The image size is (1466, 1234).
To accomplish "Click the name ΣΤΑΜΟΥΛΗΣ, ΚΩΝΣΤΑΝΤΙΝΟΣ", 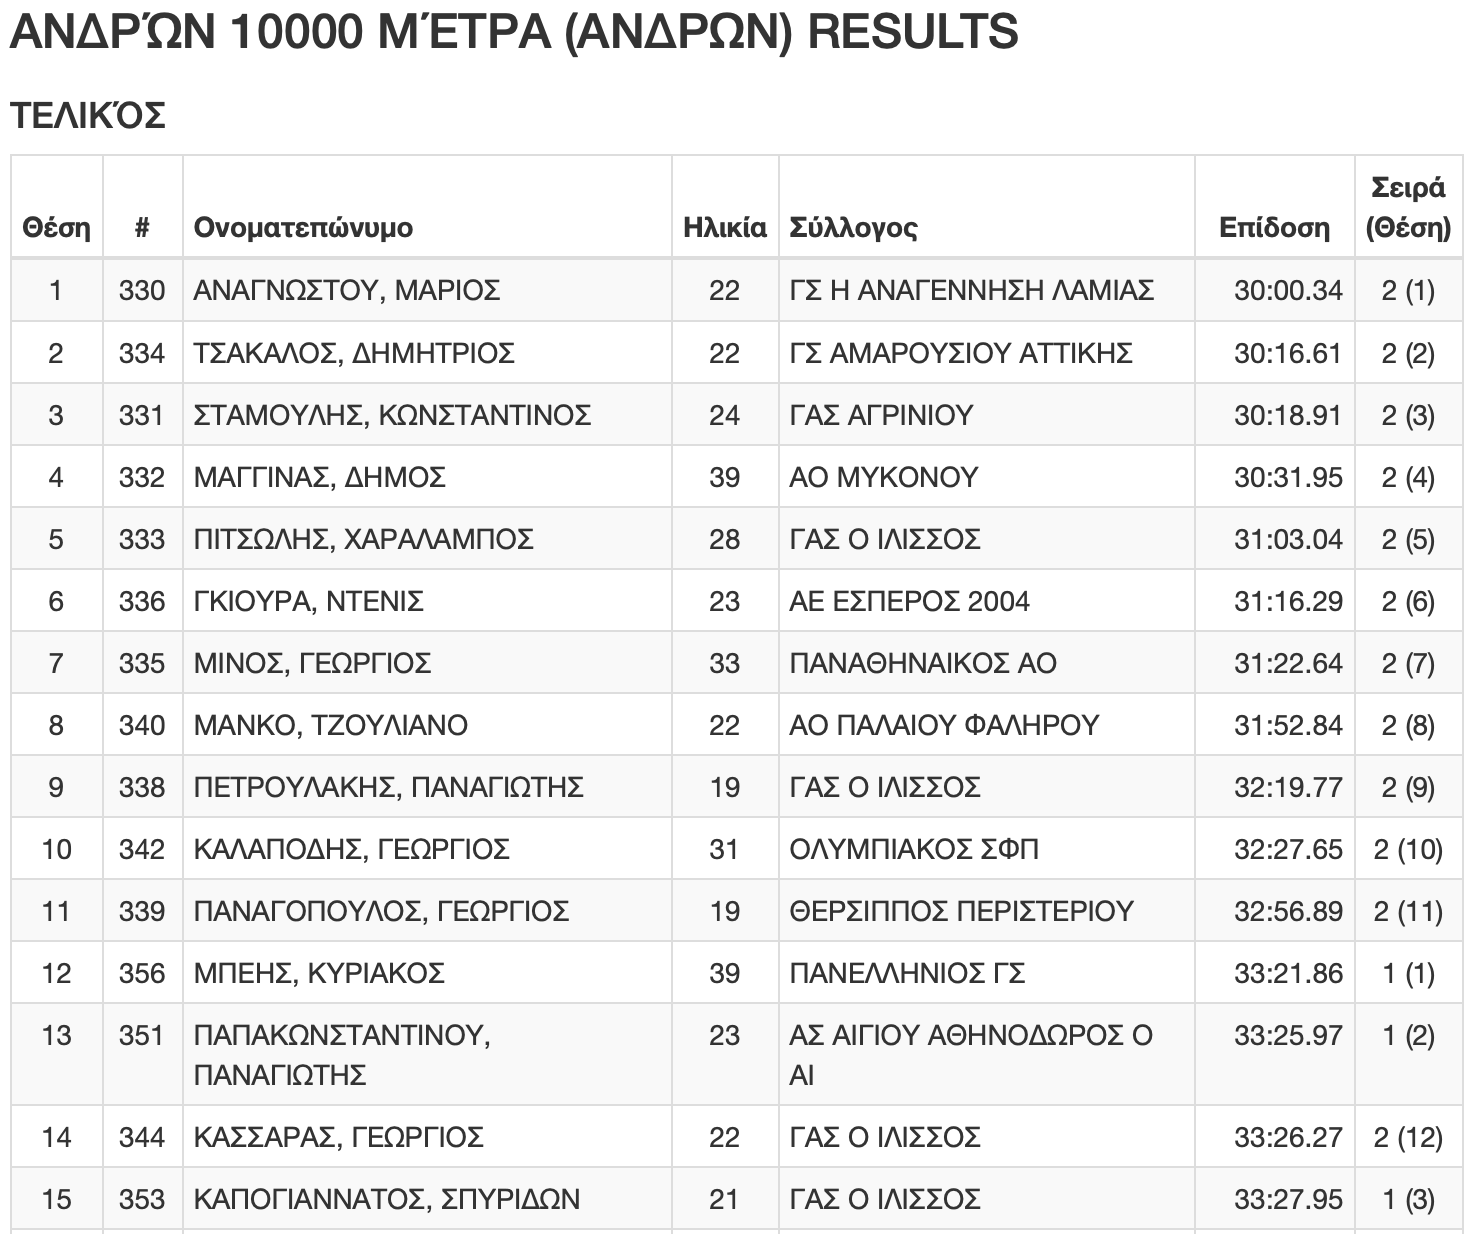I will coord(392,415).
